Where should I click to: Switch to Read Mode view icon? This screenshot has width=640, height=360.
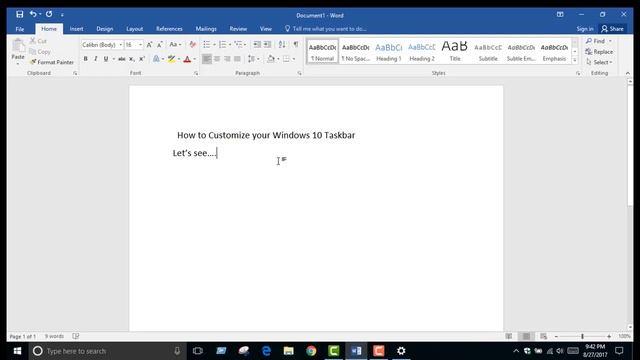pyautogui.click(x=509, y=336)
